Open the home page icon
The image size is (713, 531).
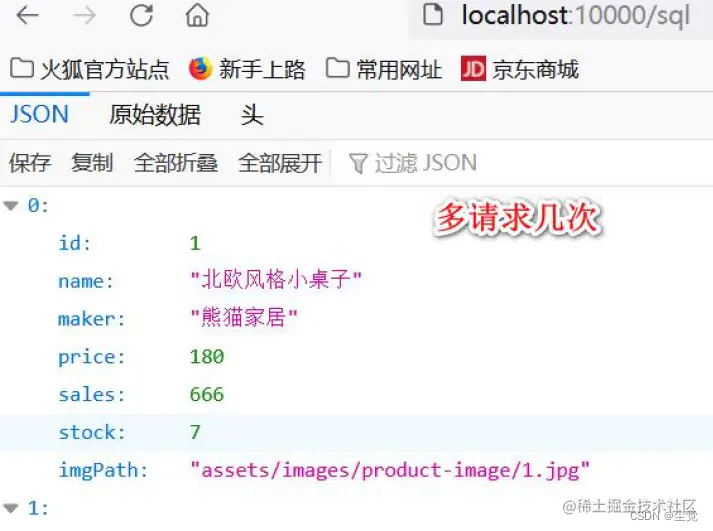[197, 15]
